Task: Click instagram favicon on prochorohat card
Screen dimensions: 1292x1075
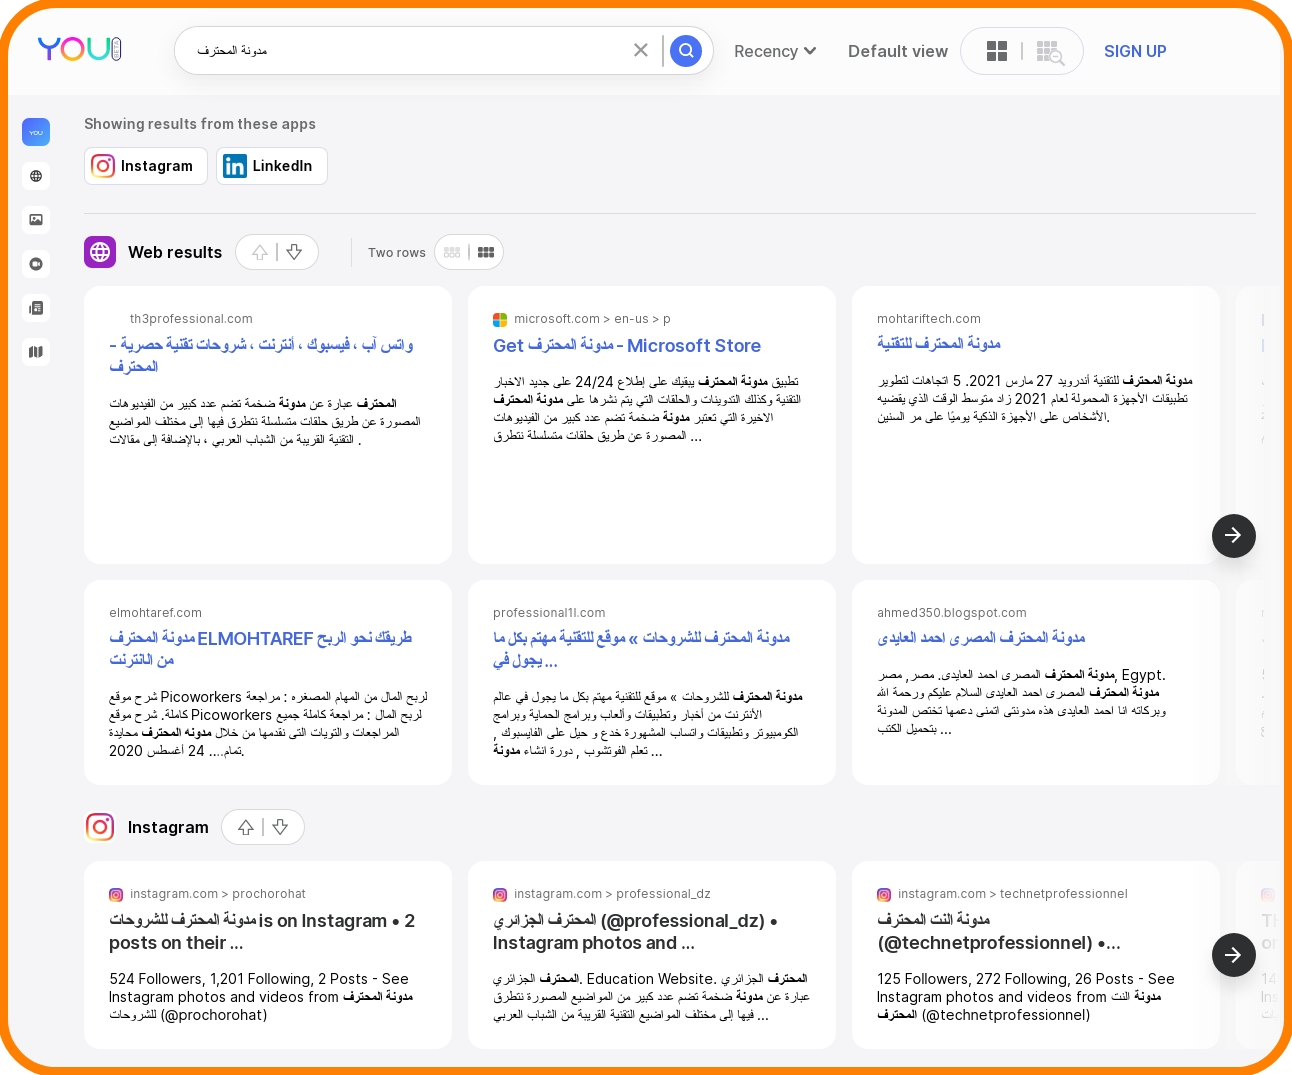Action: pos(116,894)
